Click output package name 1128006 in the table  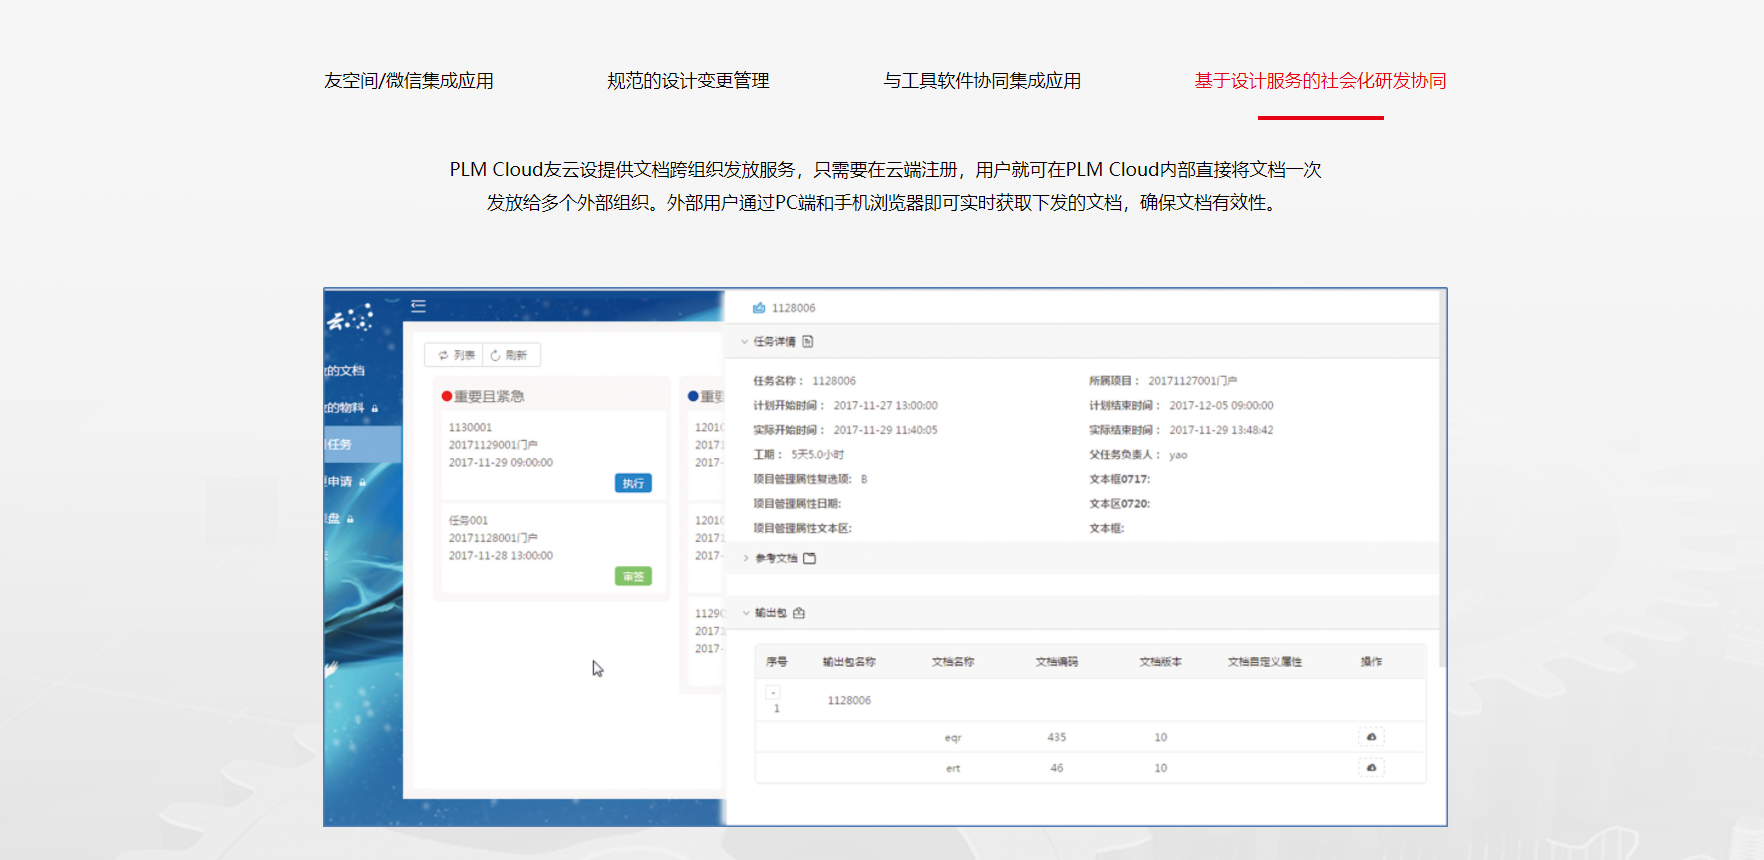(849, 701)
